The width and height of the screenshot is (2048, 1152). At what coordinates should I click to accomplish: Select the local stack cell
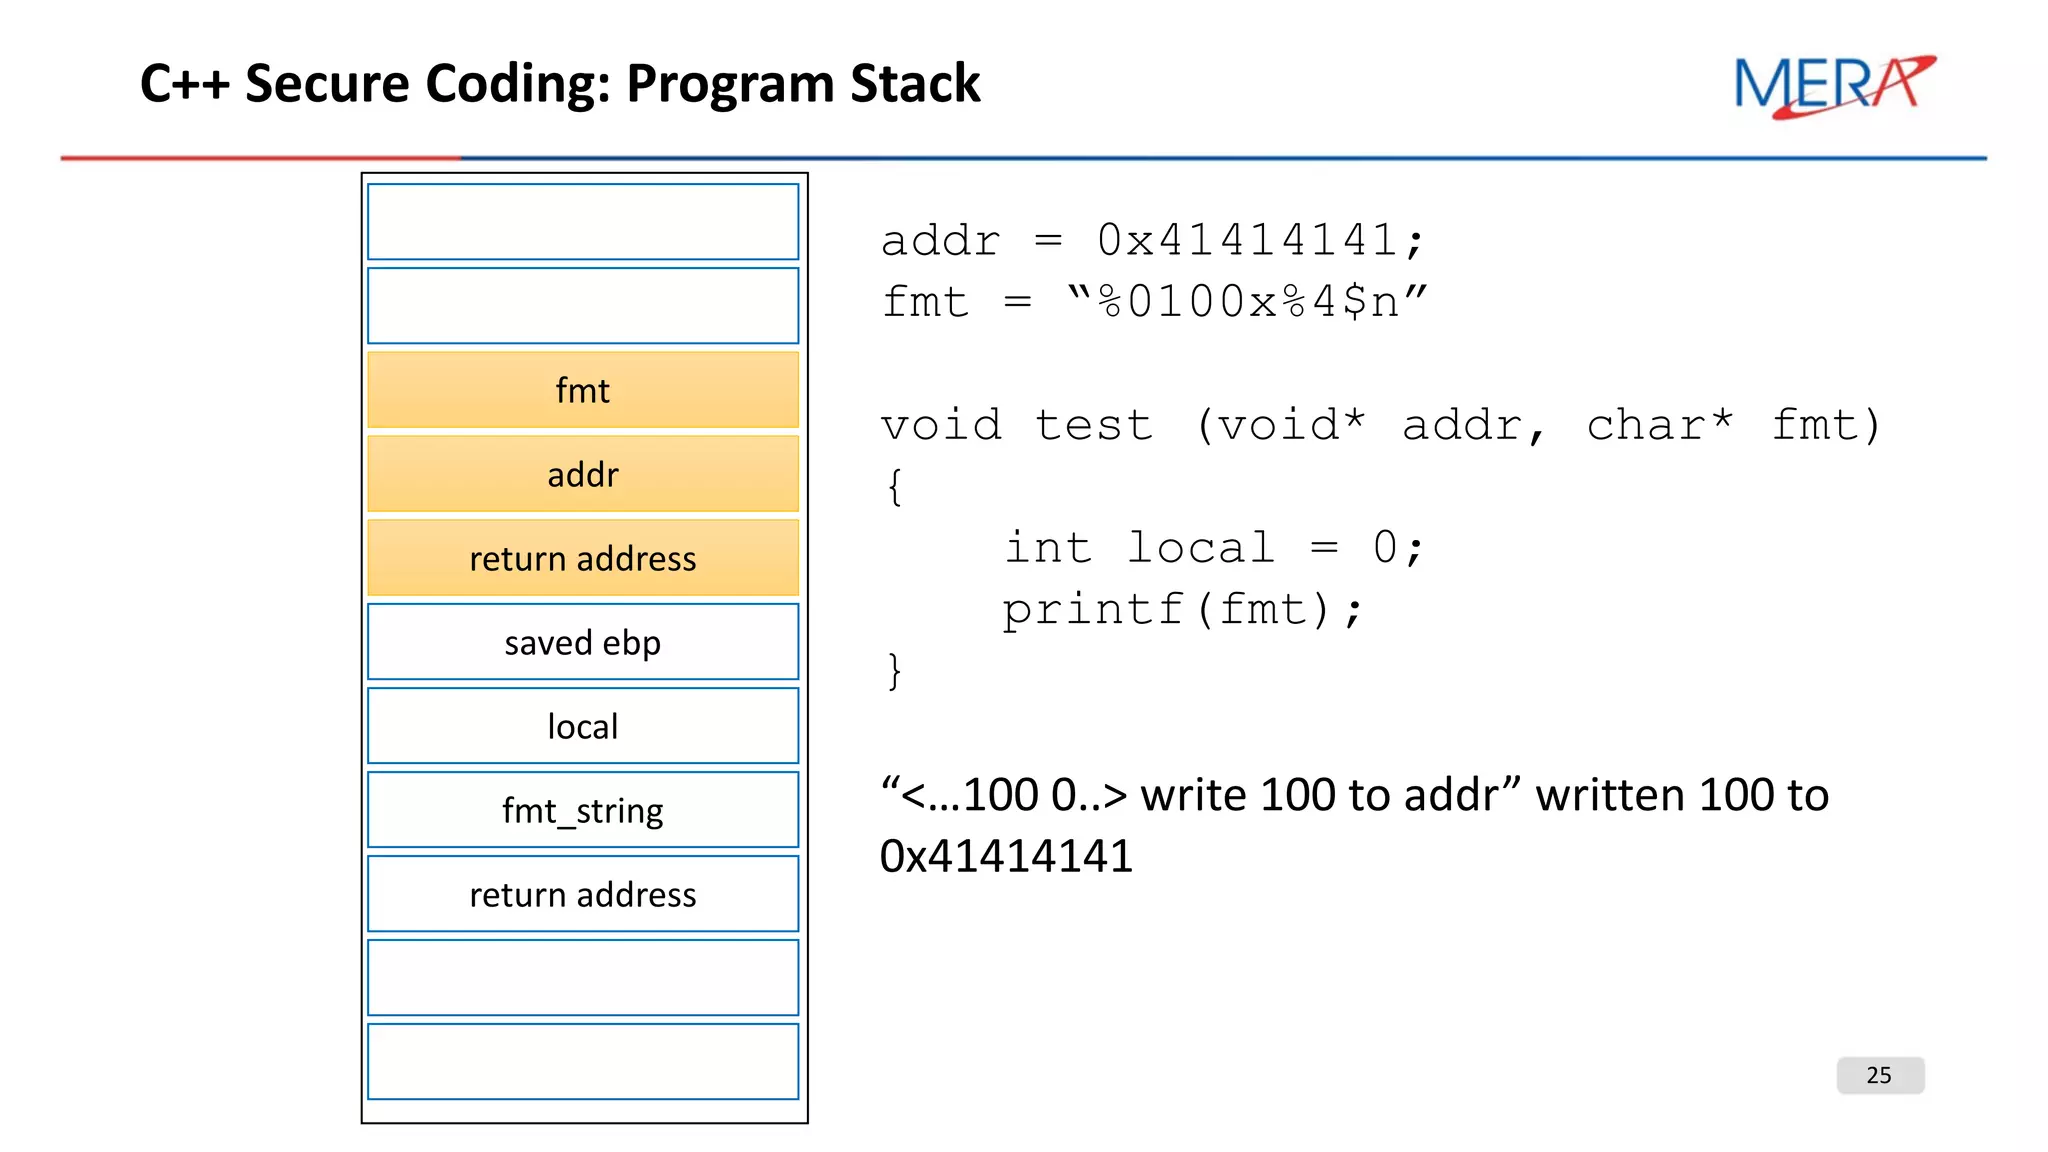(583, 726)
